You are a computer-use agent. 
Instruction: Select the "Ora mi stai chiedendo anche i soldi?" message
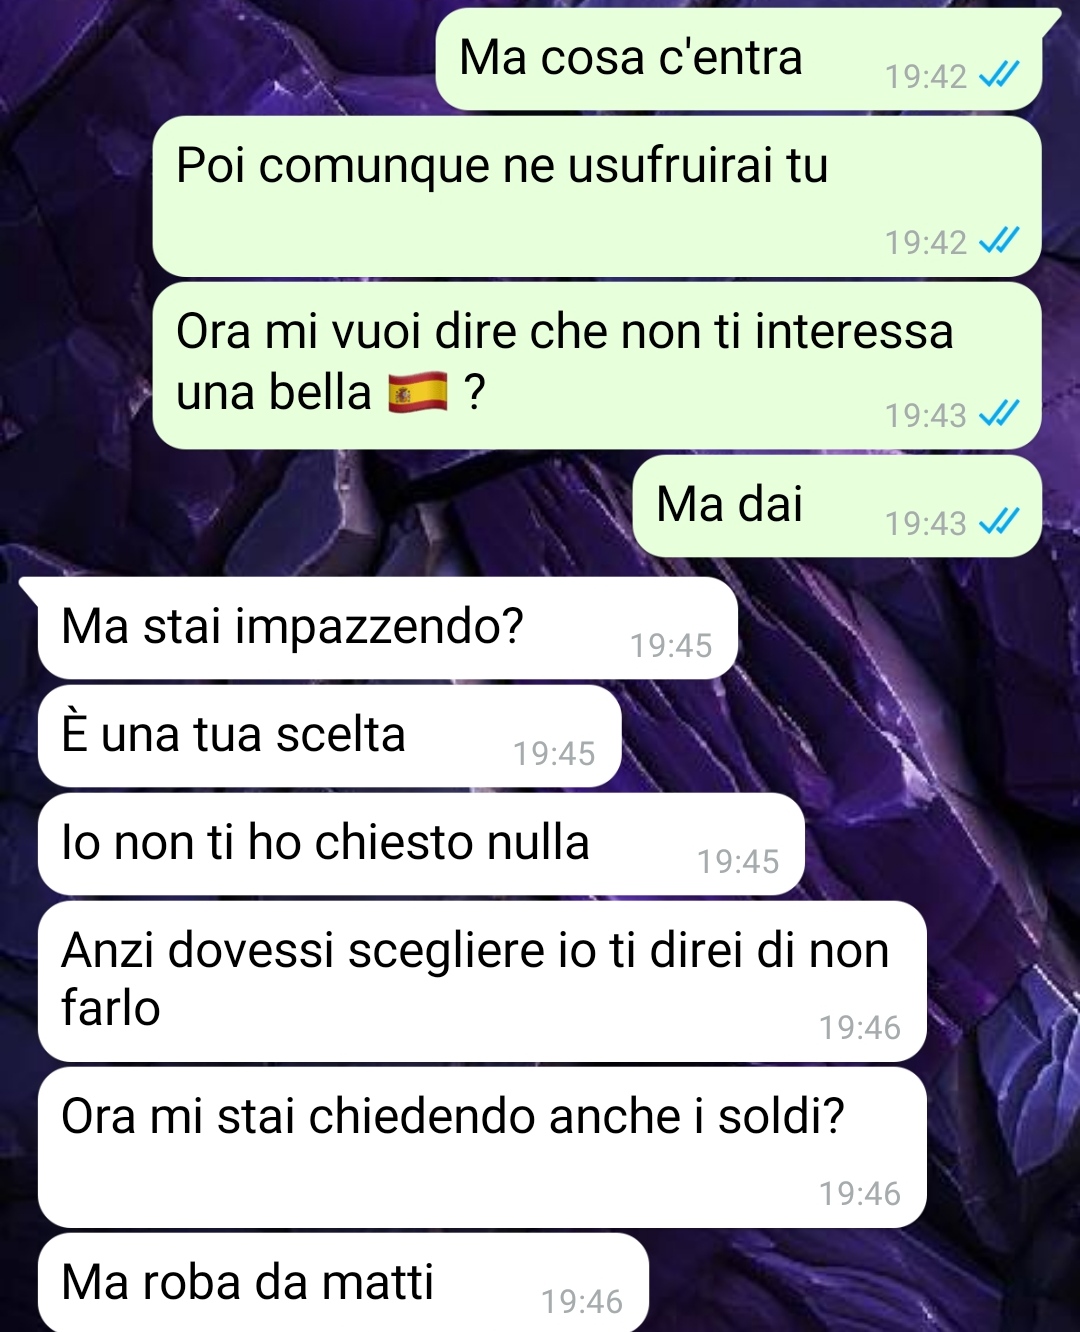(x=482, y=1147)
